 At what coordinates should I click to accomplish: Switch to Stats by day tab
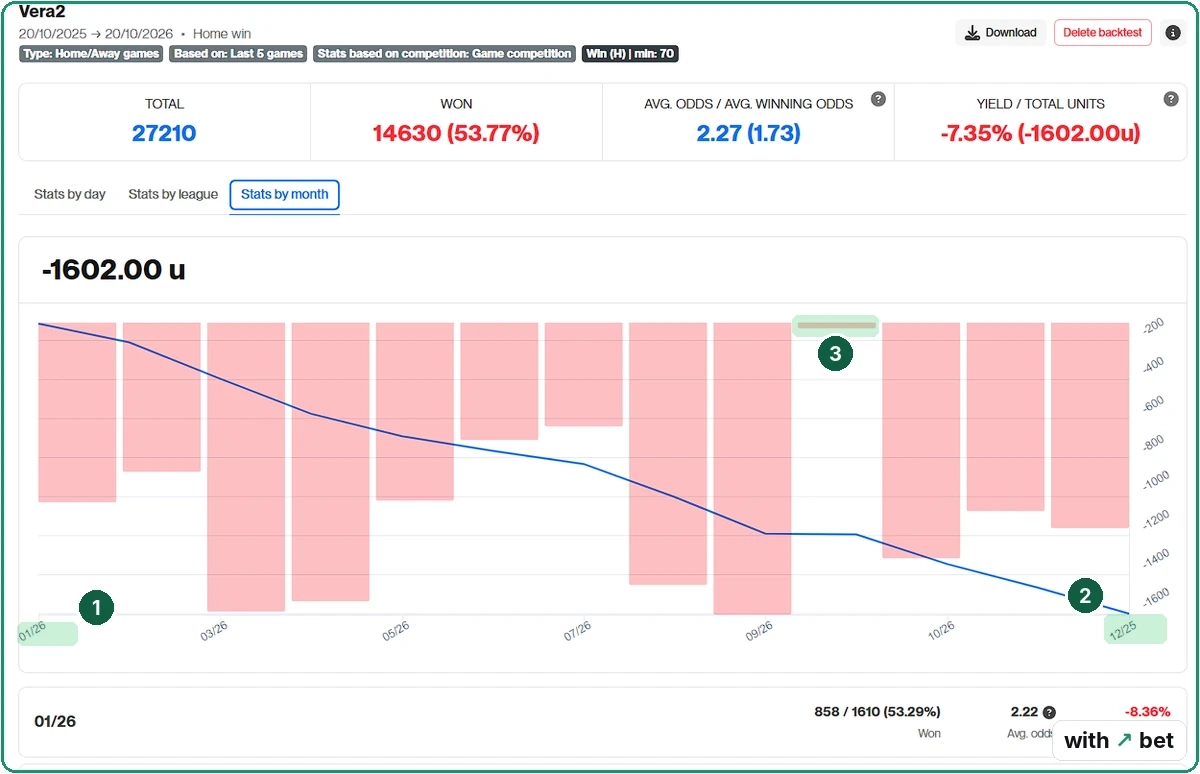pyautogui.click(x=70, y=194)
